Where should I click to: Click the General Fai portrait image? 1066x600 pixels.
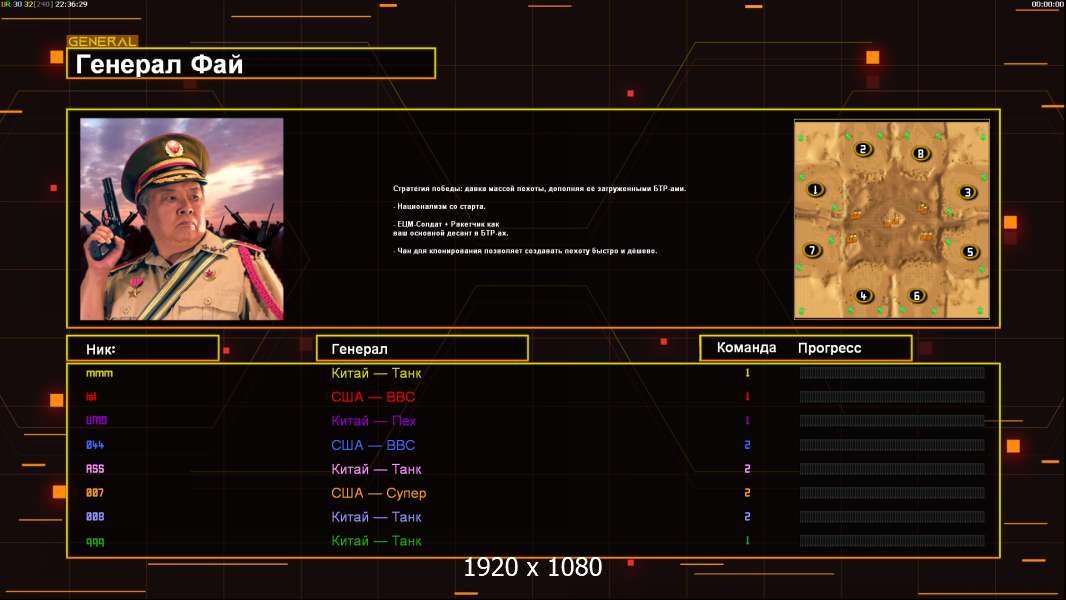click(x=181, y=219)
